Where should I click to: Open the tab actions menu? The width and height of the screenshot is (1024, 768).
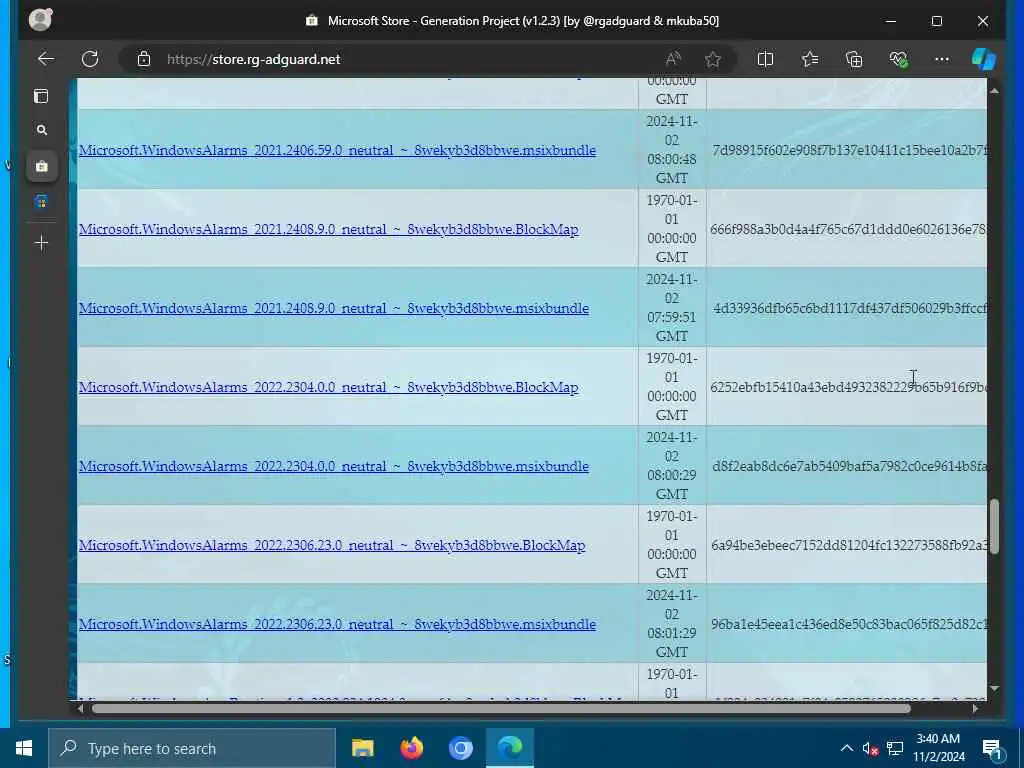tap(41, 97)
